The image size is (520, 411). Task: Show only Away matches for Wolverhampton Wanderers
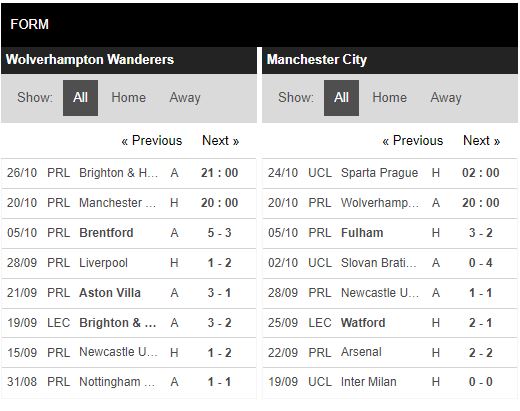click(x=185, y=98)
